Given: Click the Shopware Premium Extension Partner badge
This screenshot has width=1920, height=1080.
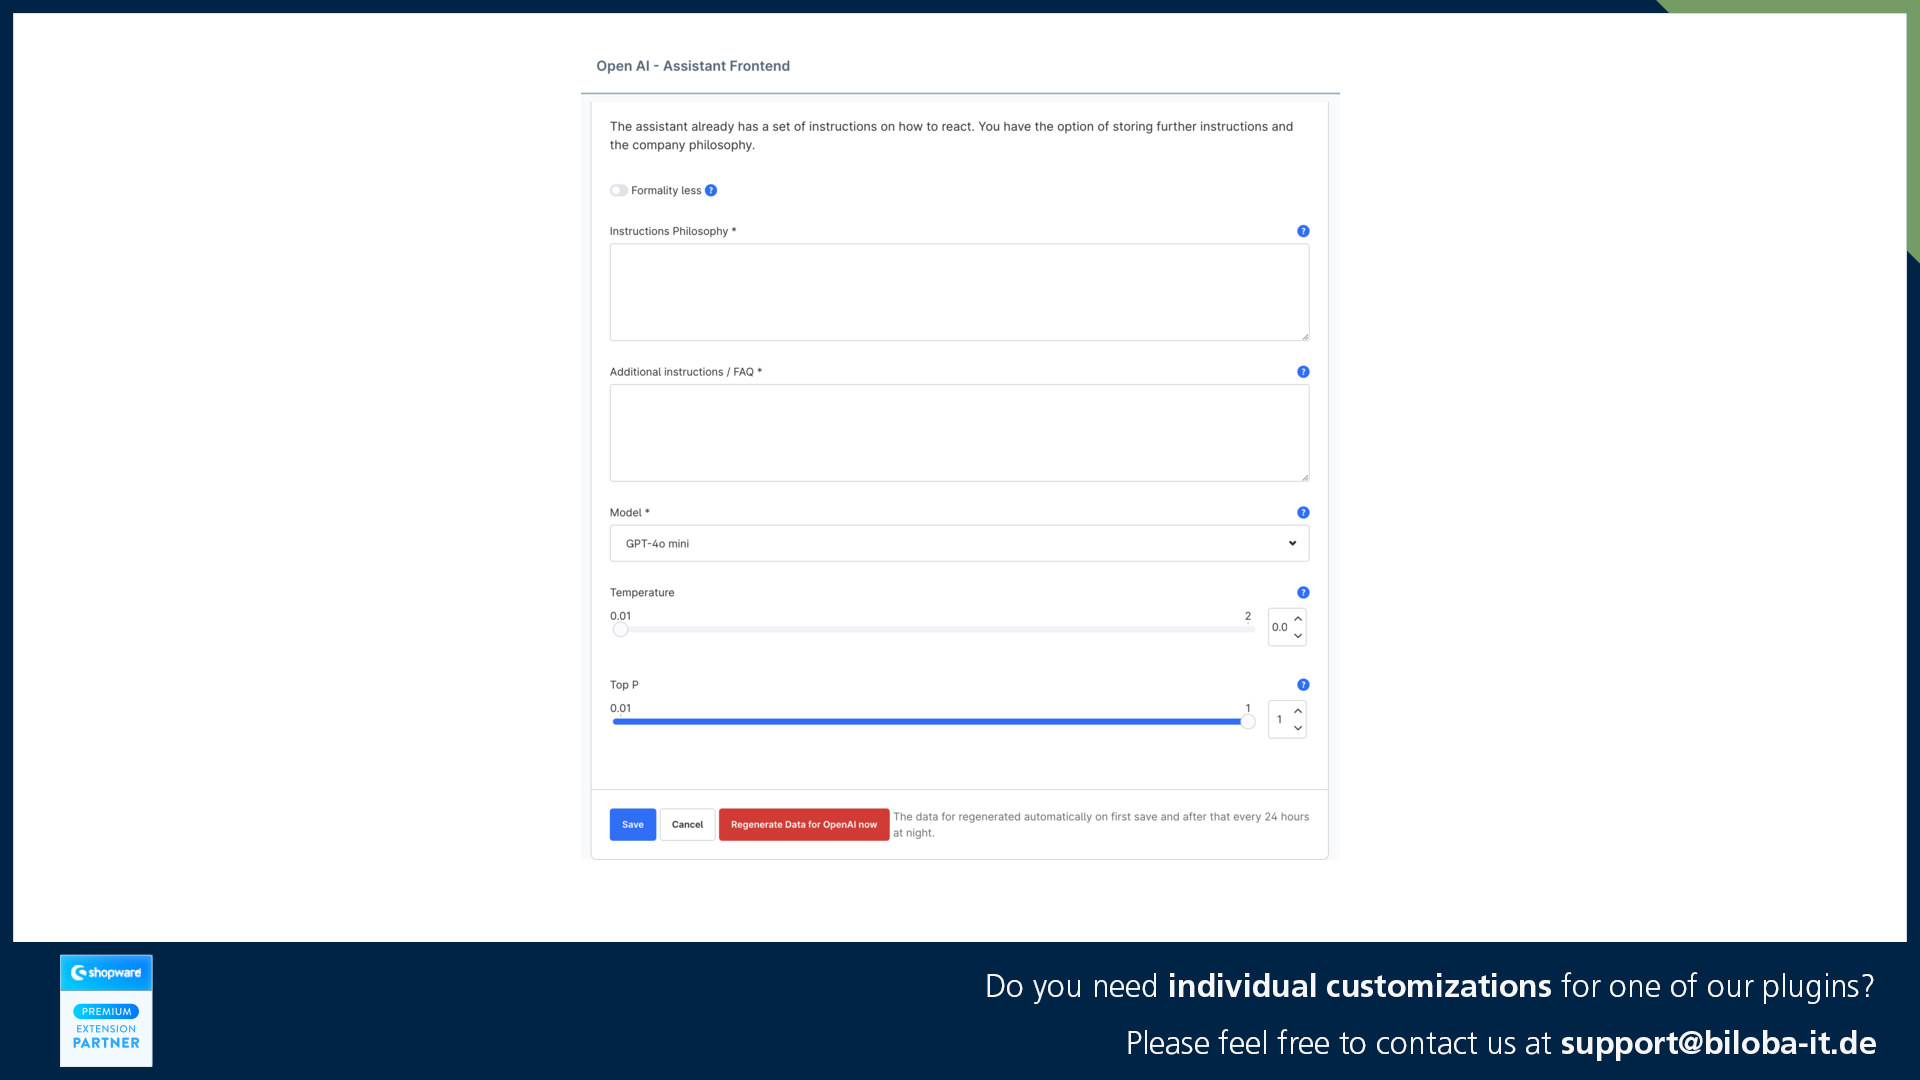Looking at the screenshot, I should tap(106, 1010).
